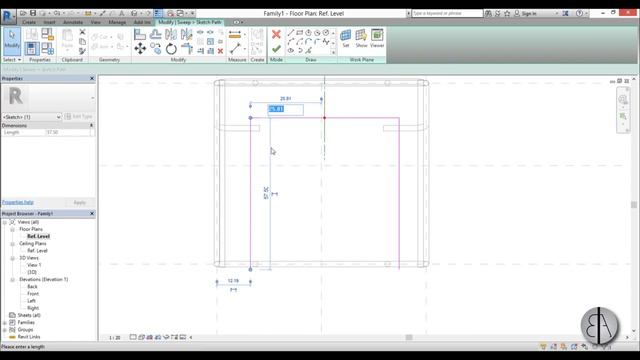The image size is (640, 360).
Task: Click Sign In in title bar
Action: pos(529,13)
